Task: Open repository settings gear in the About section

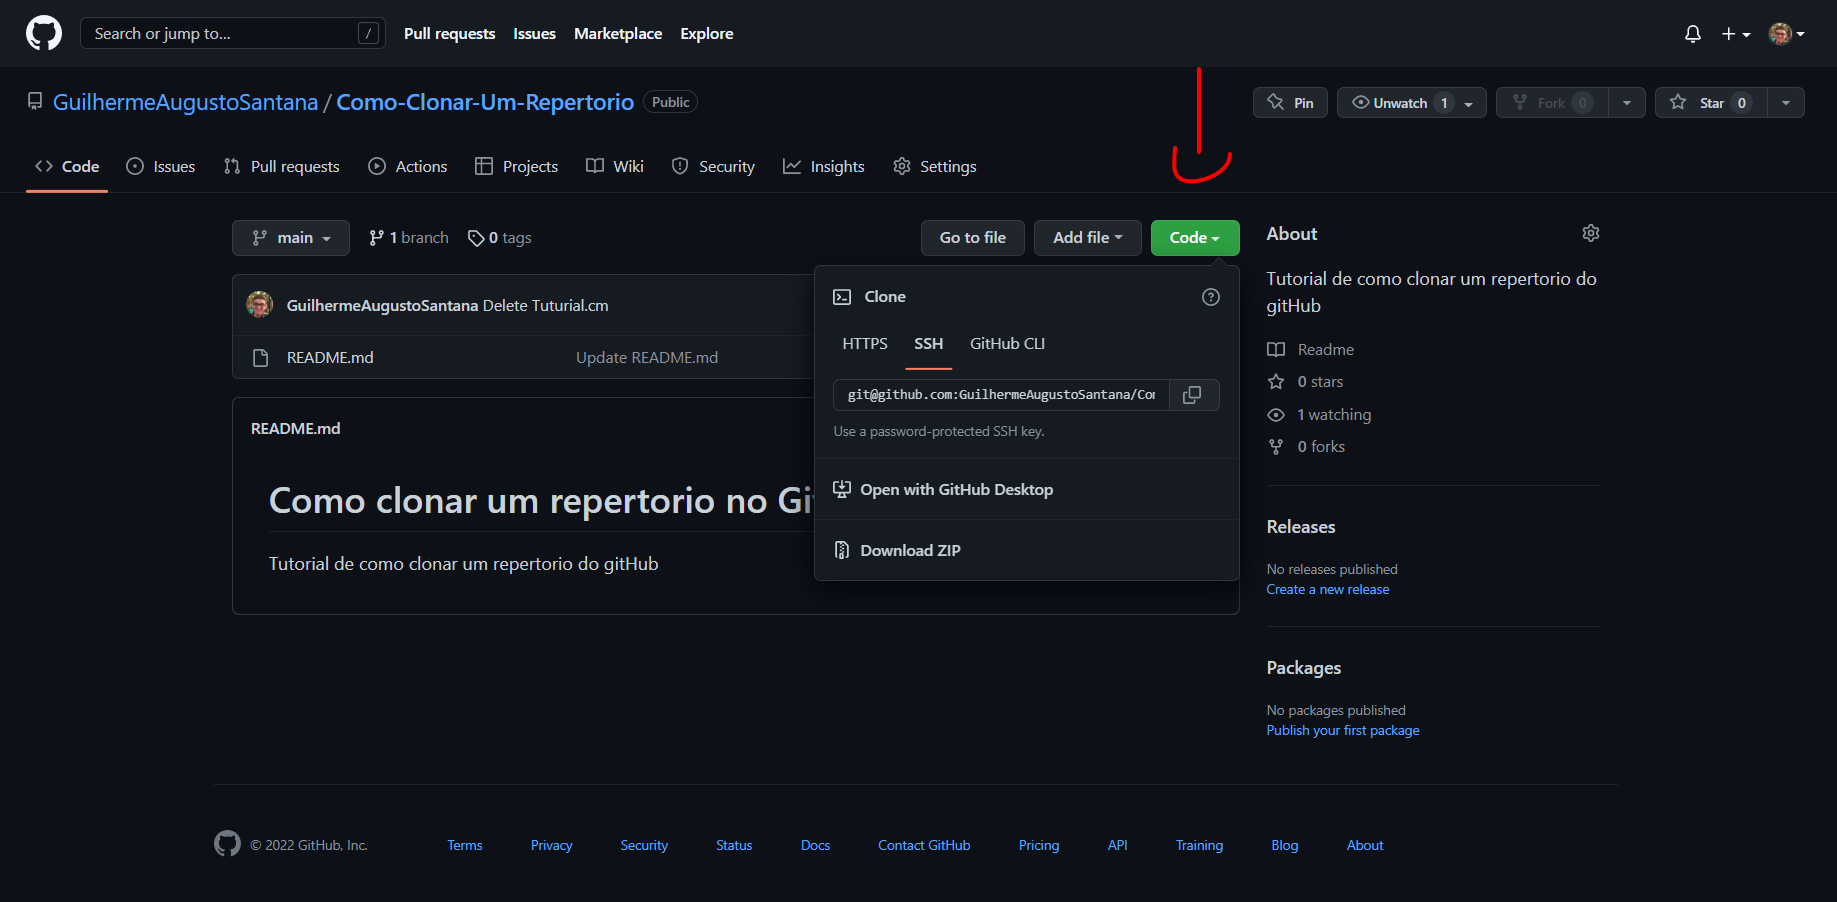Action: 1590,232
